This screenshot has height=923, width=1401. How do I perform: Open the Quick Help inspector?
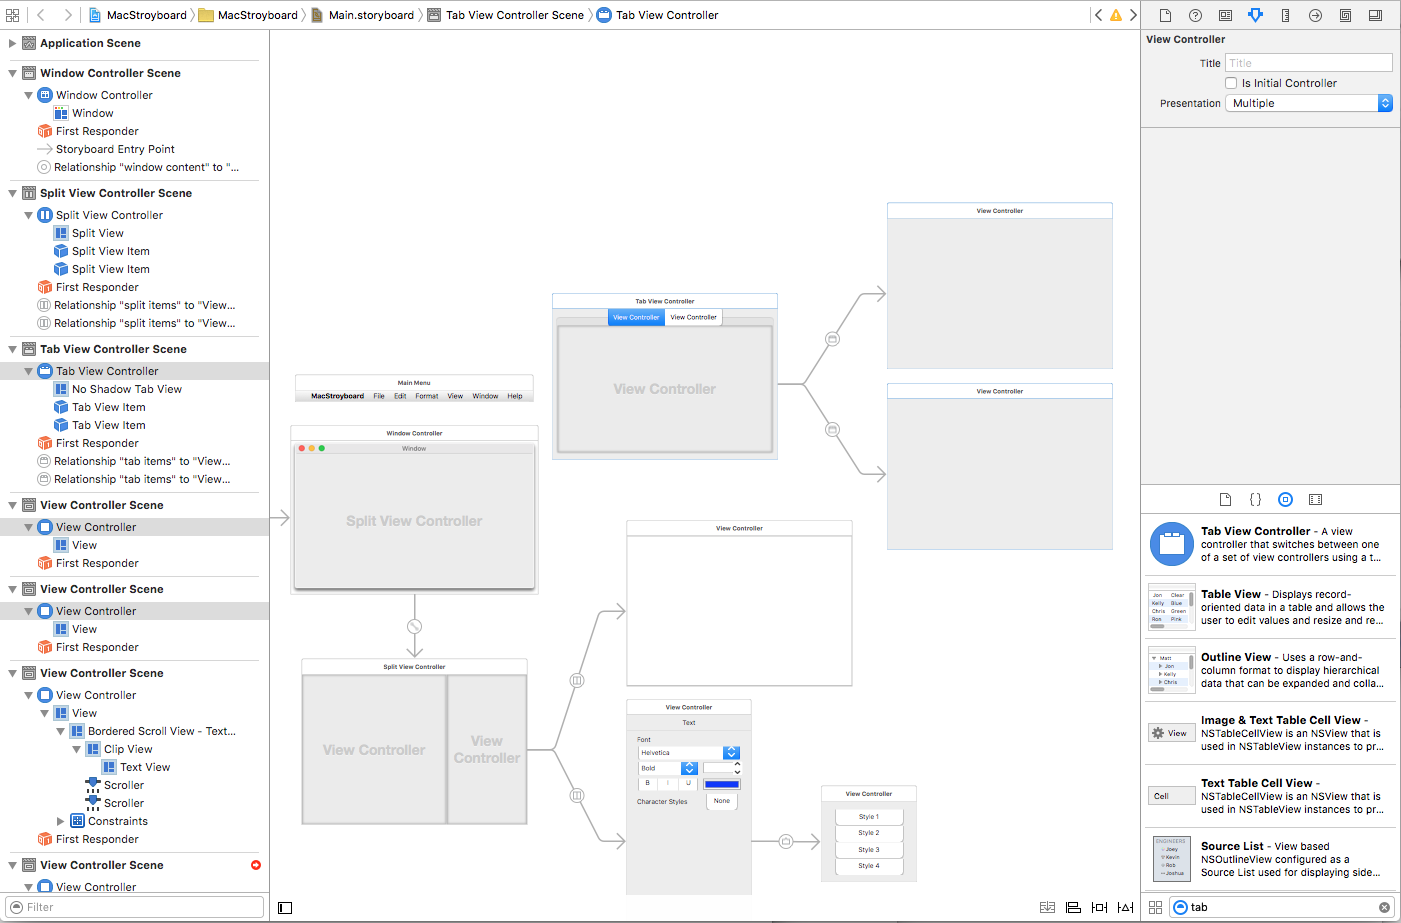click(x=1195, y=15)
